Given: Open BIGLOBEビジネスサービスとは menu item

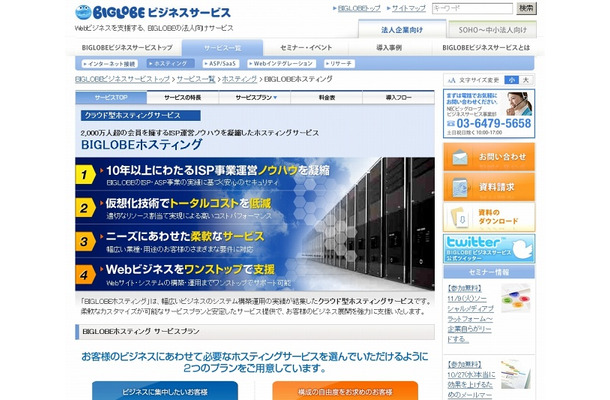Looking at the screenshot, I should pos(486,47).
